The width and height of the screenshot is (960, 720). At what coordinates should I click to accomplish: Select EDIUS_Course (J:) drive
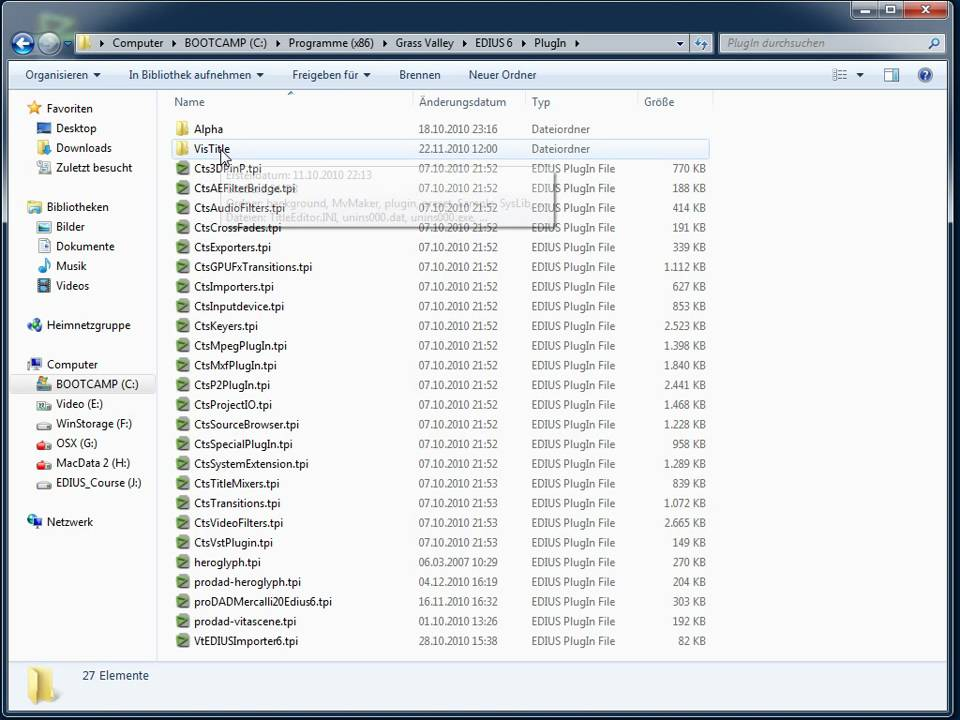98,482
